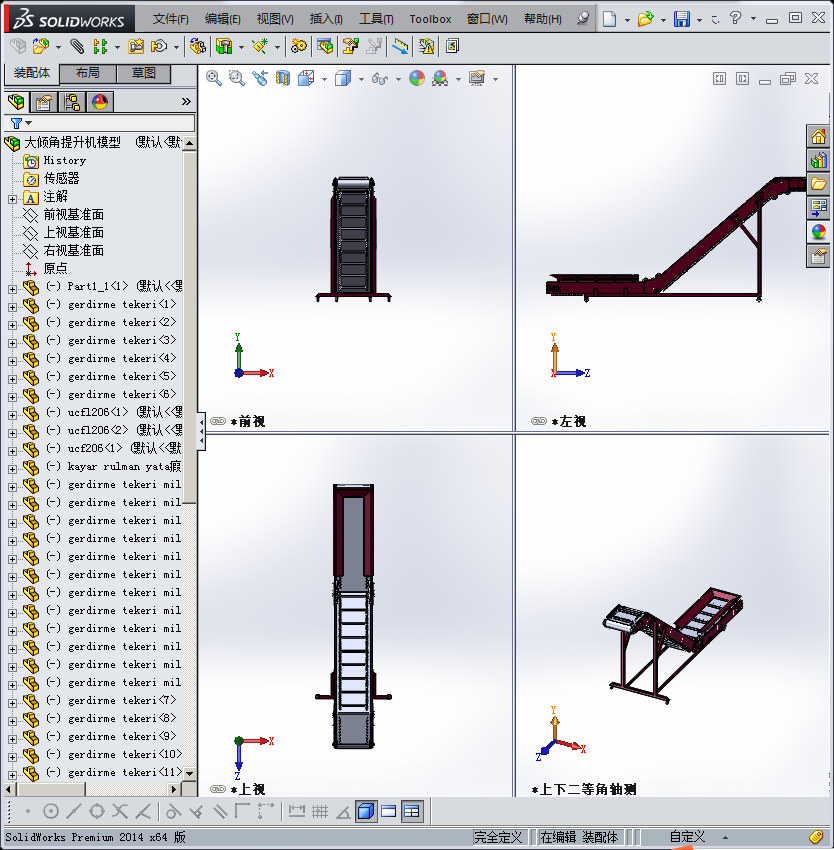Open the Design Library icon in task pane

(x=818, y=160)
